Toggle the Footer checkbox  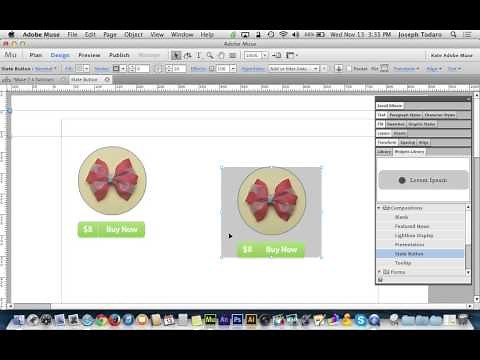pos(349,69)
